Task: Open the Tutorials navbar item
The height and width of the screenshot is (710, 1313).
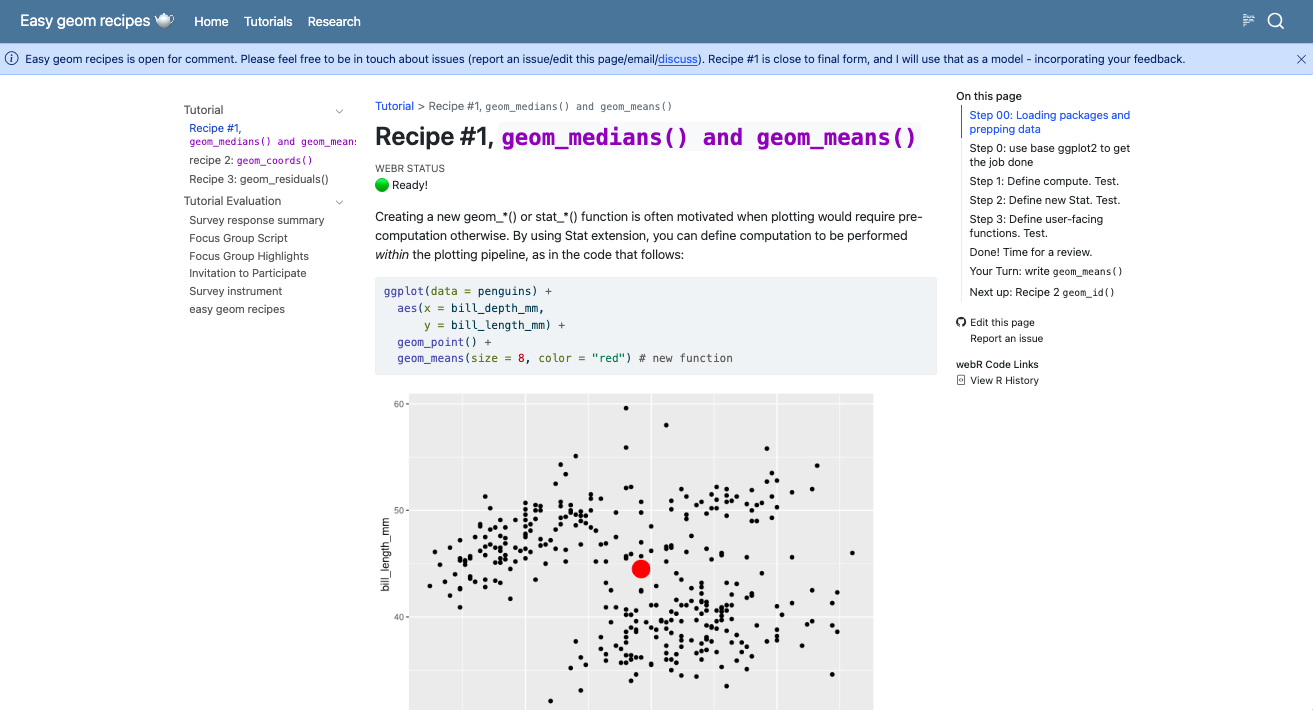Action: (268, 21)
